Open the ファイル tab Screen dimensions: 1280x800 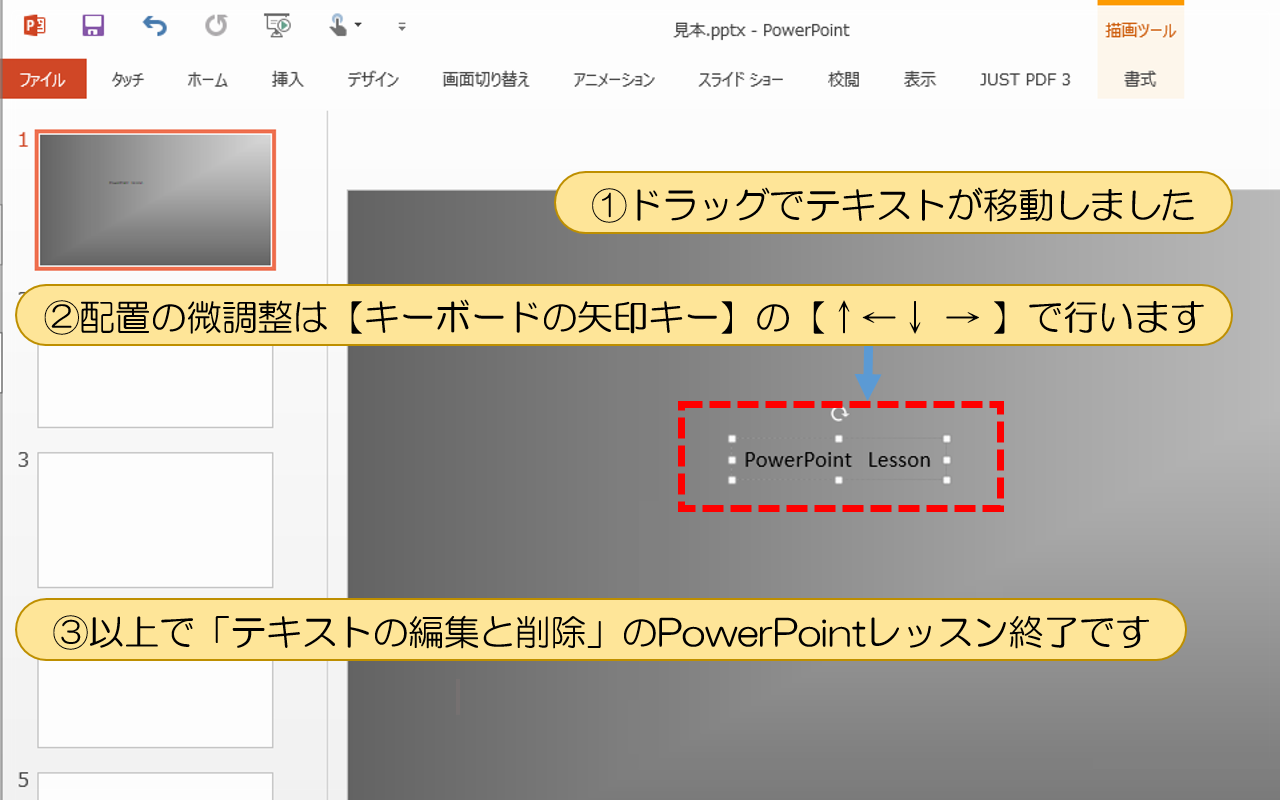pos(43,79)
